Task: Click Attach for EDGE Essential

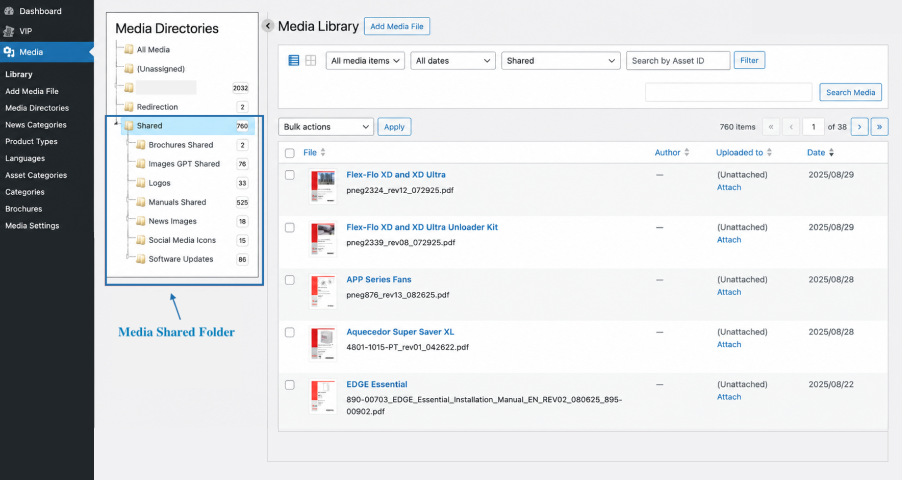Action: point(729,397)
